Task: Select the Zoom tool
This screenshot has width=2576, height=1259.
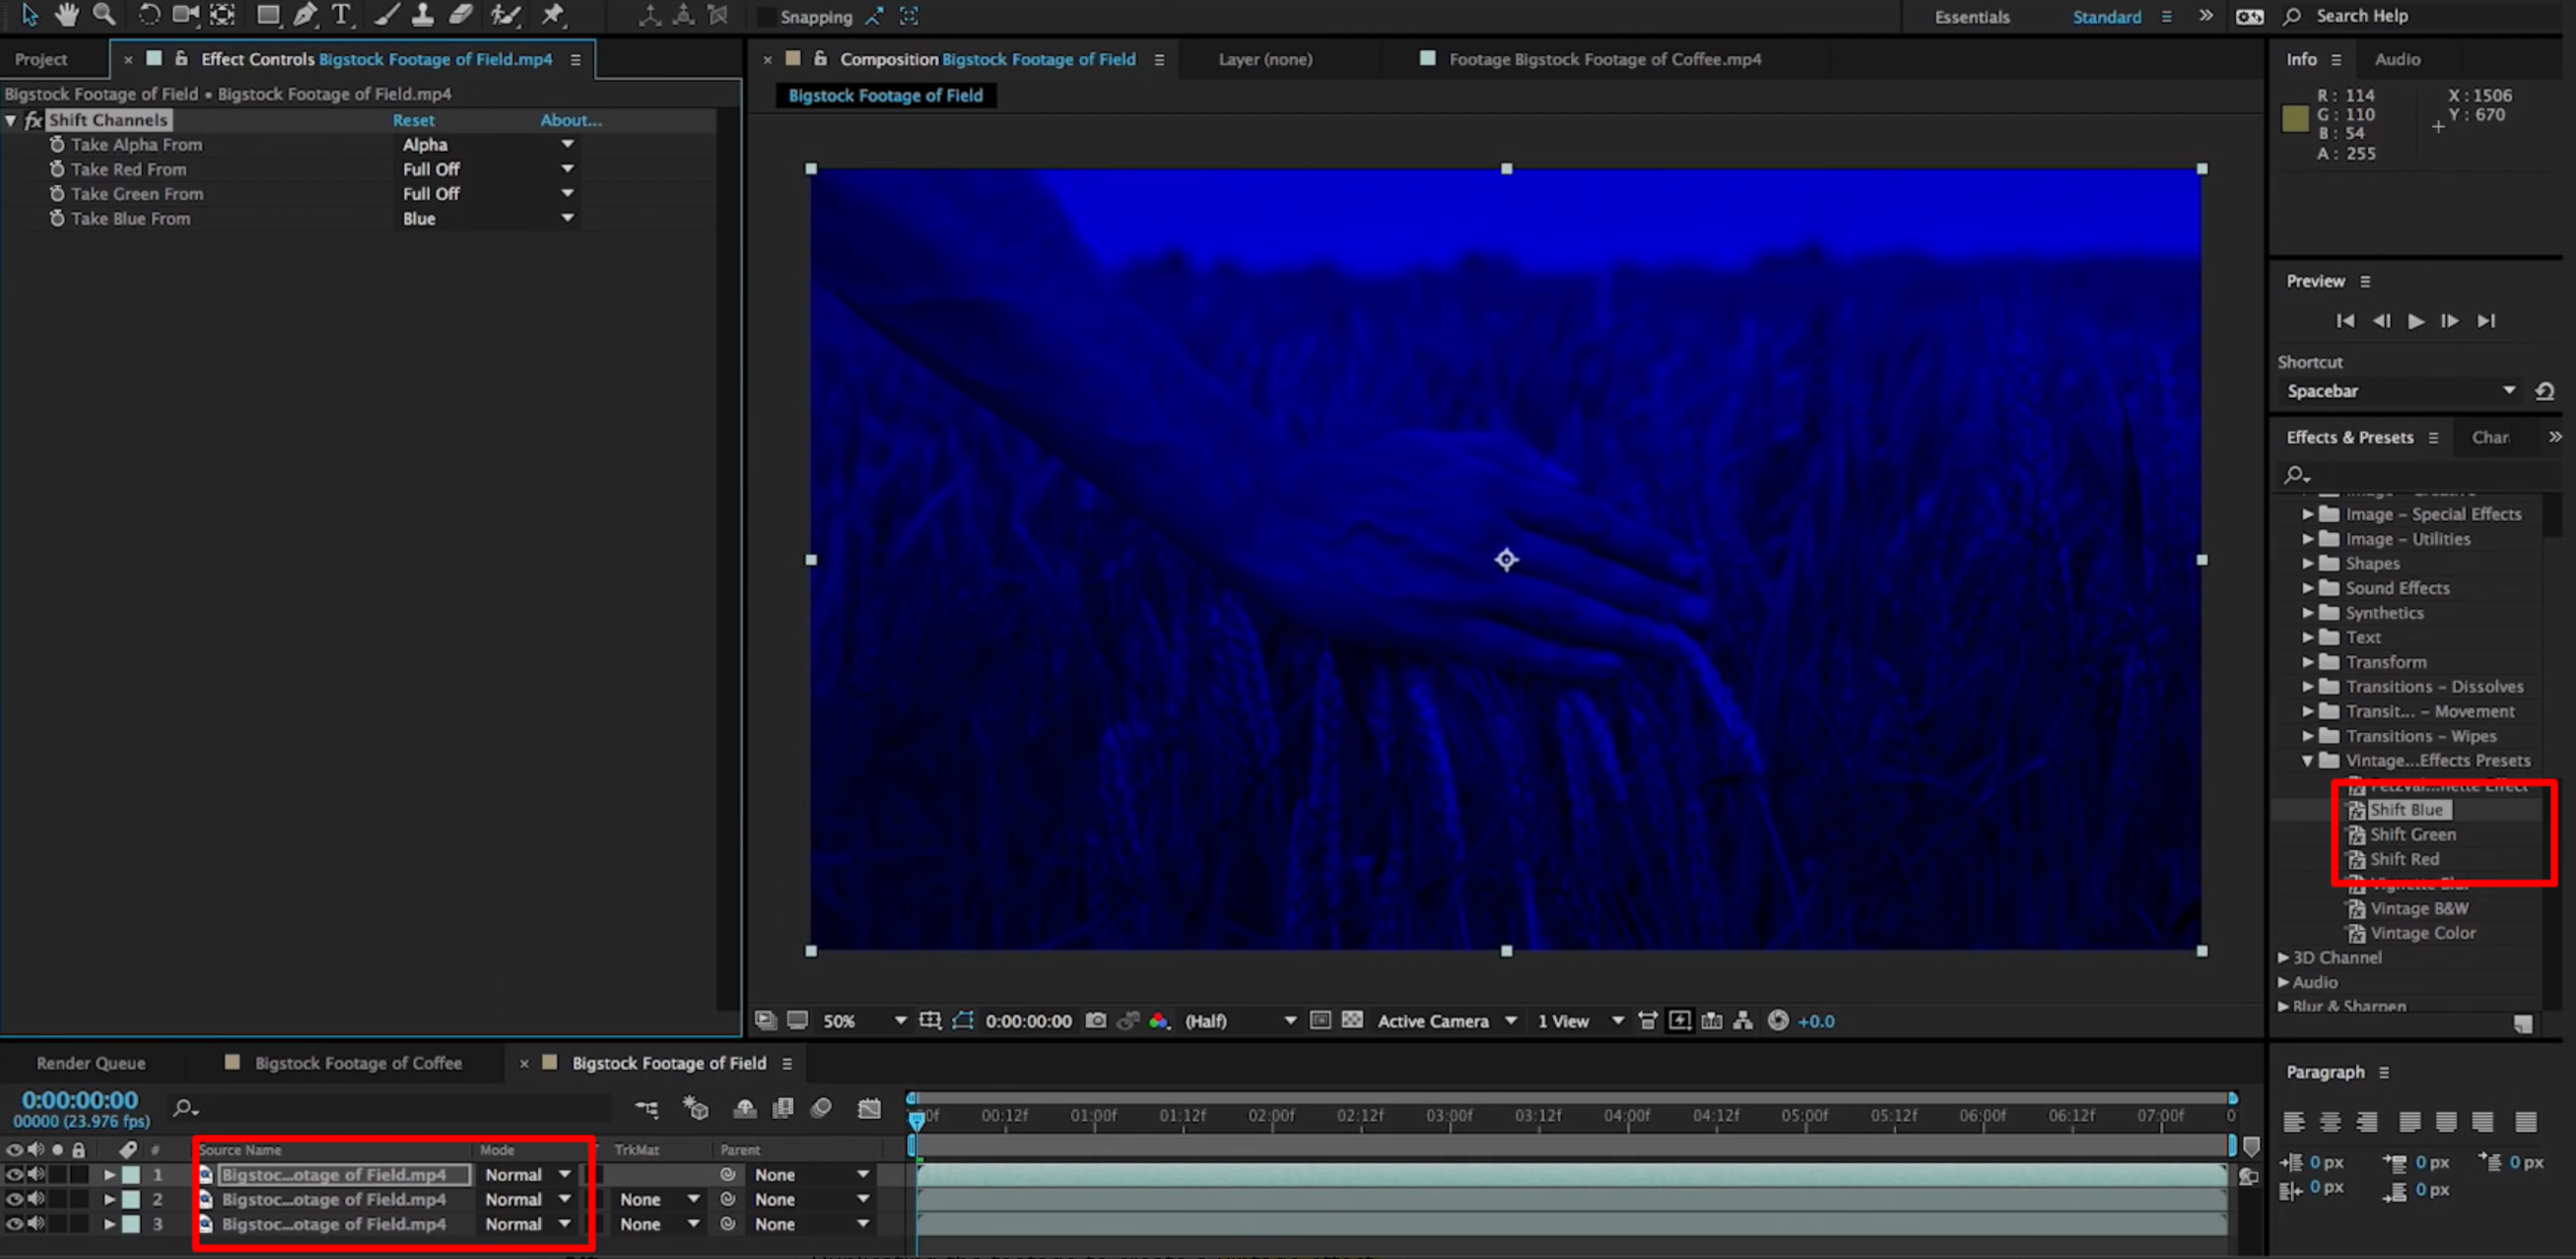Action: coord(103,15)
